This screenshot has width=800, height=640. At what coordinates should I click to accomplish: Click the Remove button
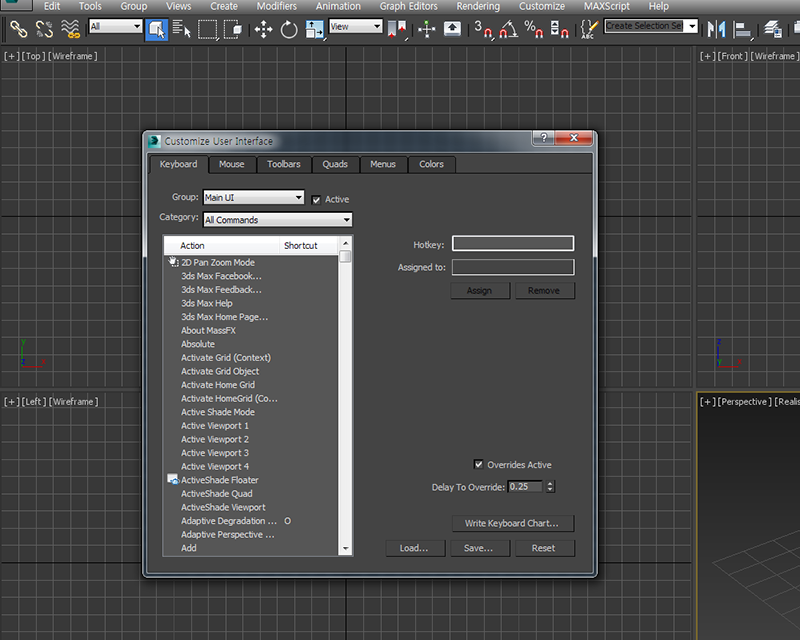544,290
